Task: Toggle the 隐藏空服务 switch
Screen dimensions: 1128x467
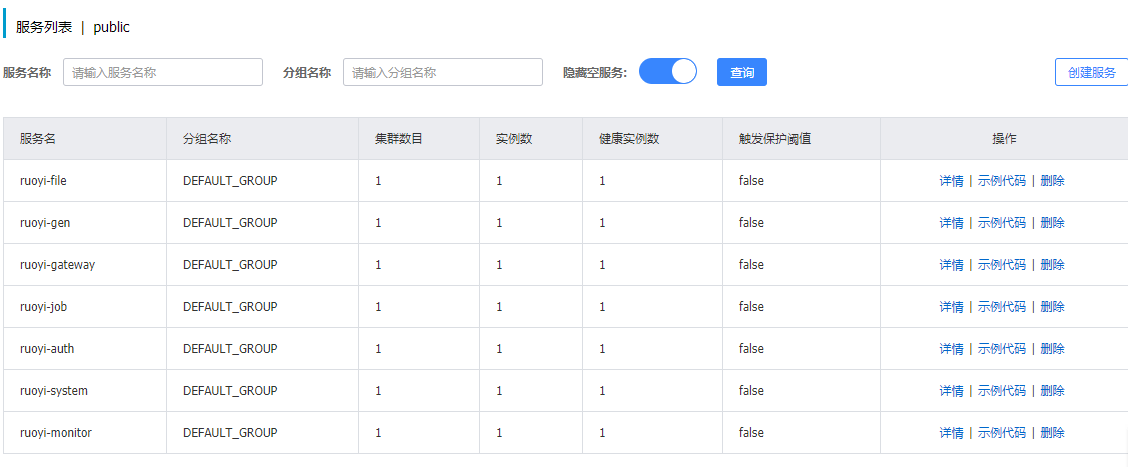Action: tap(668, 72)
